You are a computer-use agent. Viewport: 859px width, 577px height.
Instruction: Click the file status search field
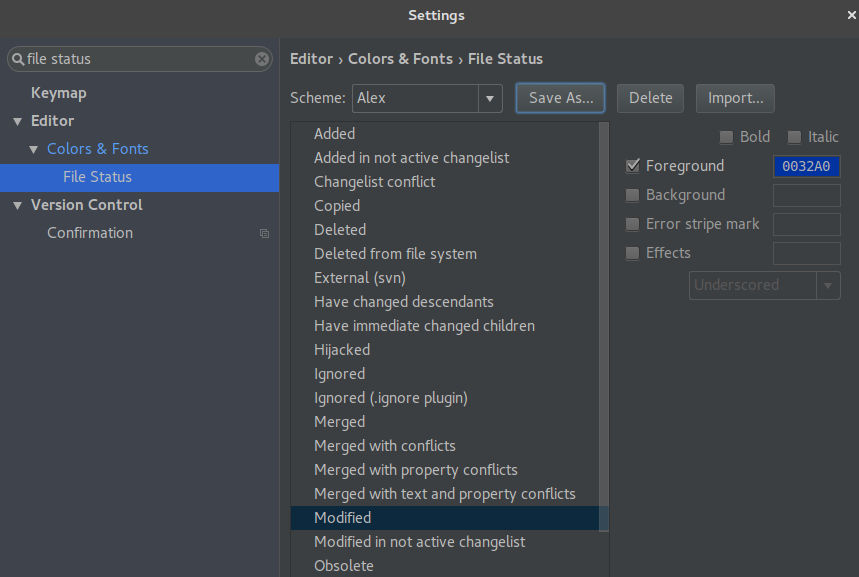tap(140, 59)
